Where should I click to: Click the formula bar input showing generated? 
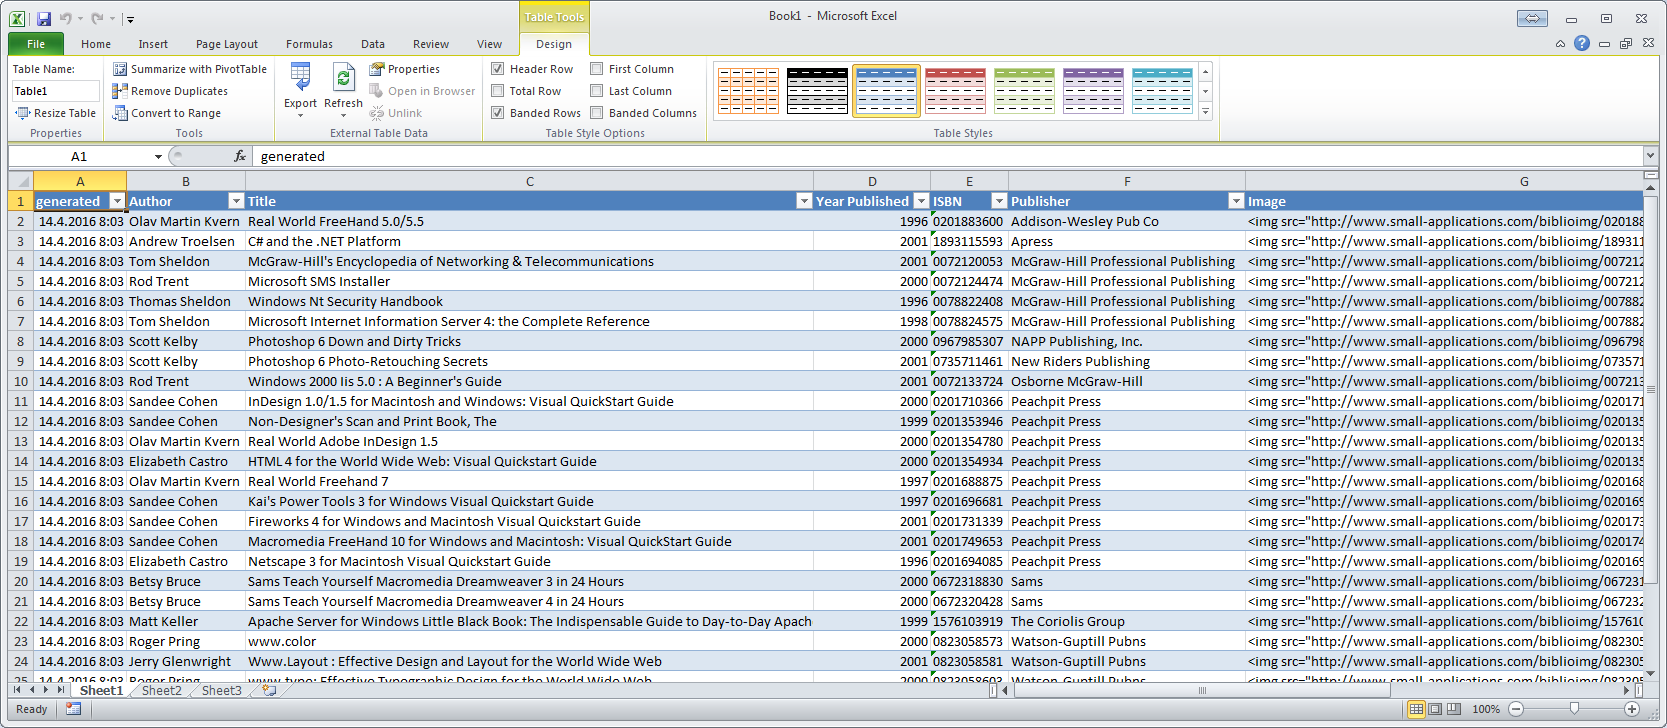click(948, 156)
